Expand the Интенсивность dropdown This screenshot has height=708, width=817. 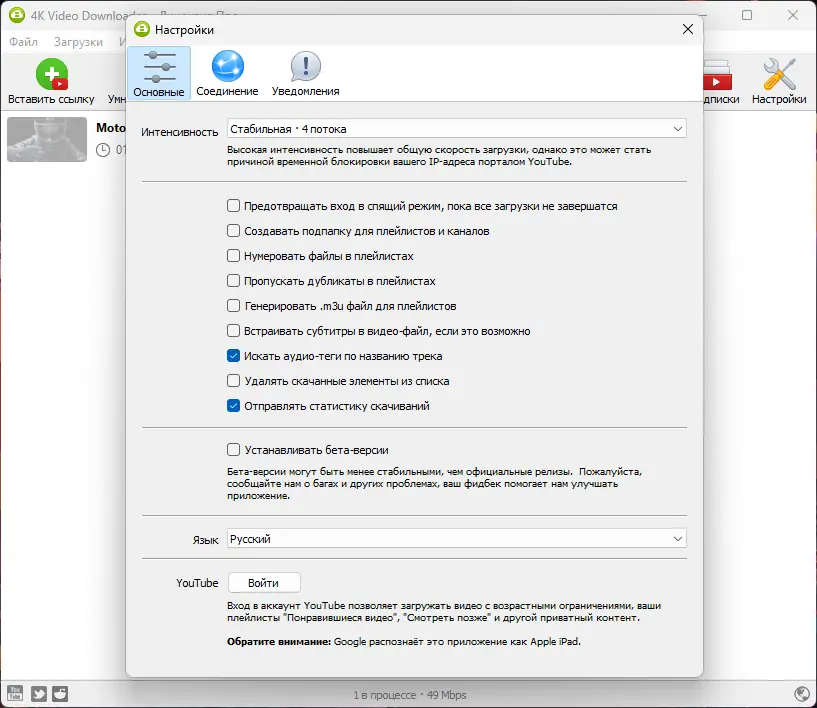(456, 129)
